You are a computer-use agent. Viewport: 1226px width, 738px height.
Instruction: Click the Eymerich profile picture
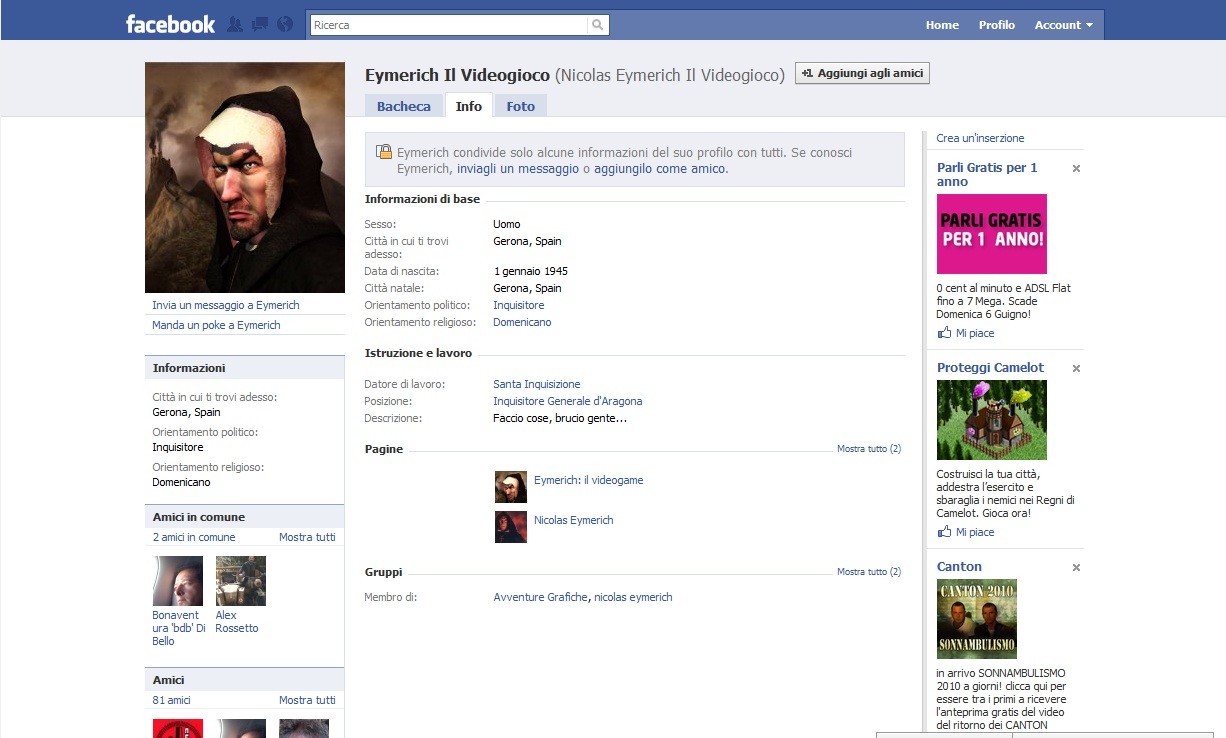click(245, 177)
